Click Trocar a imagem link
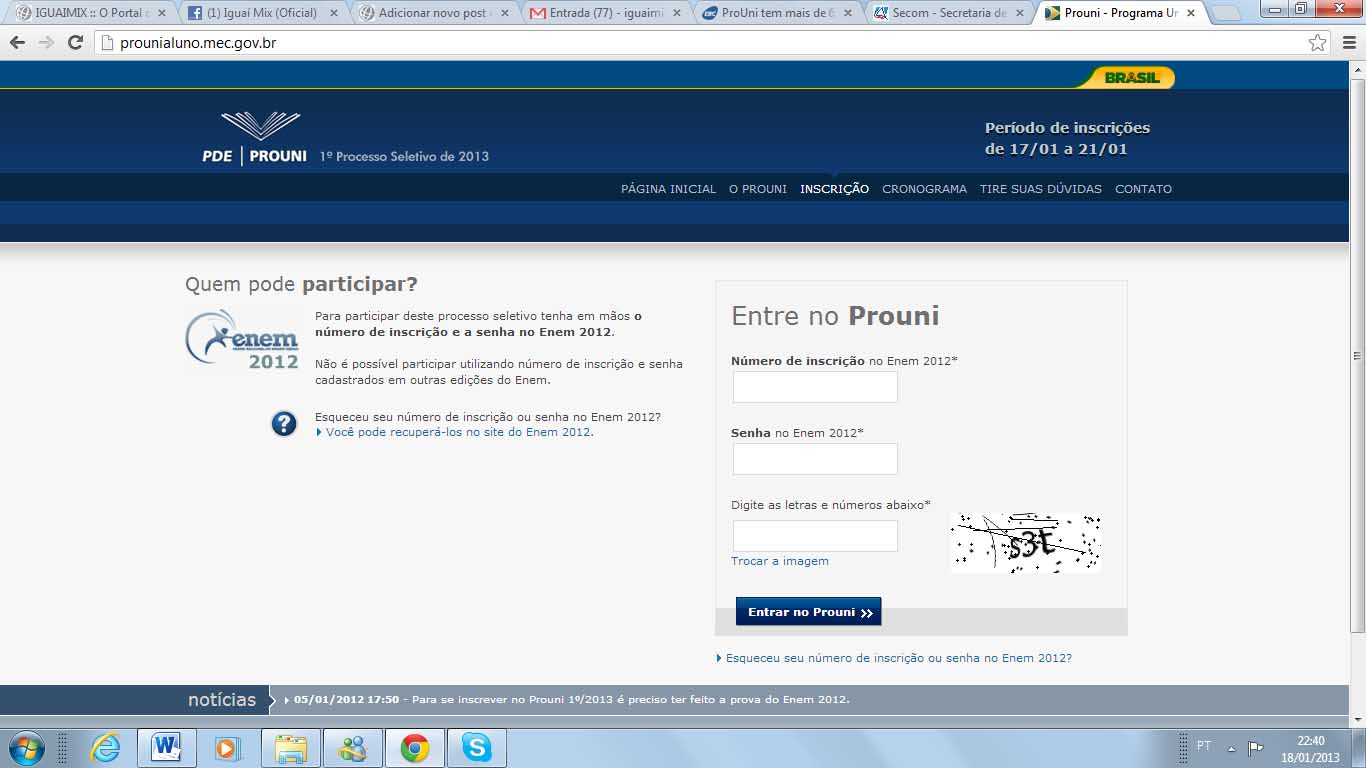The width and height of the screenshot is (1366, 768). (x=780, y=561)
